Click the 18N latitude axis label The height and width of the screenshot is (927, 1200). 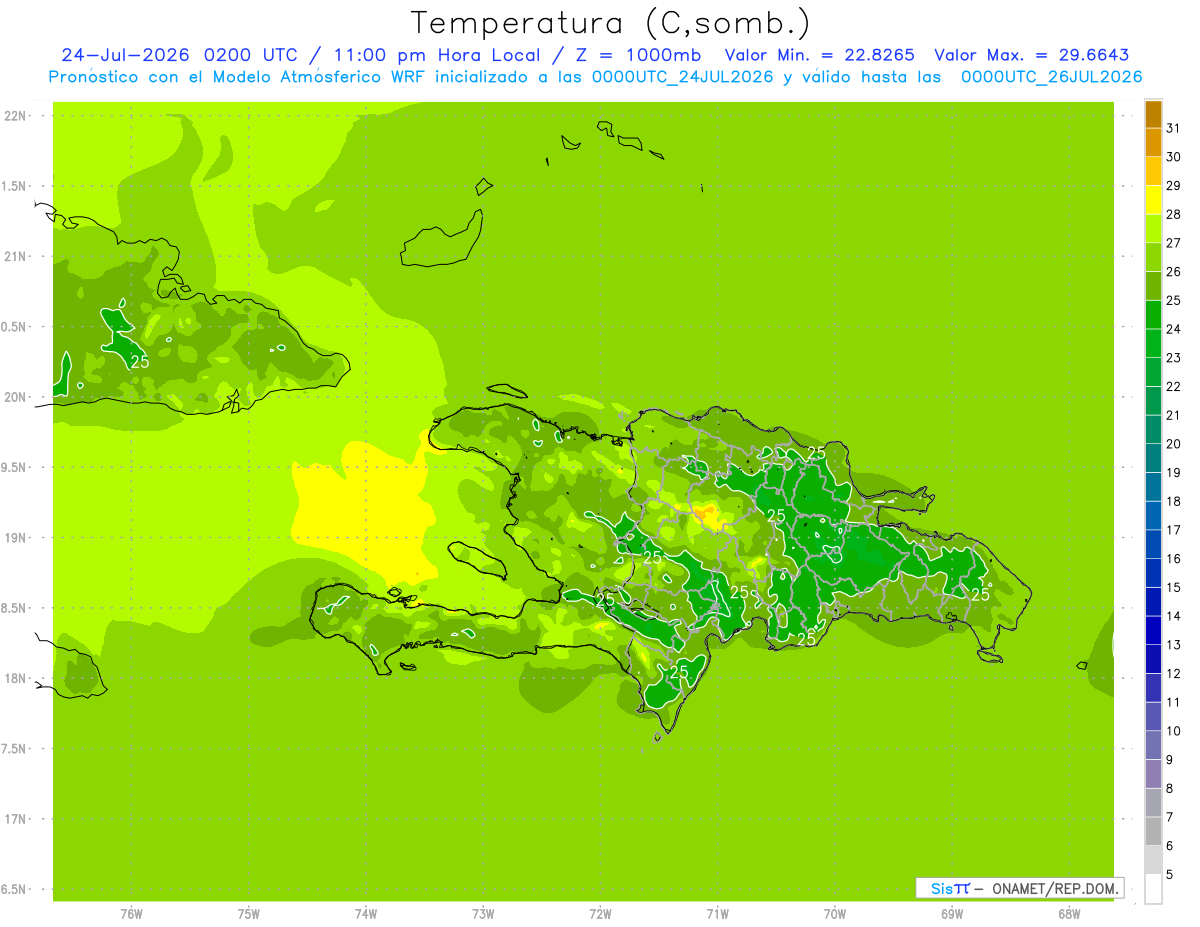[17, 678]
